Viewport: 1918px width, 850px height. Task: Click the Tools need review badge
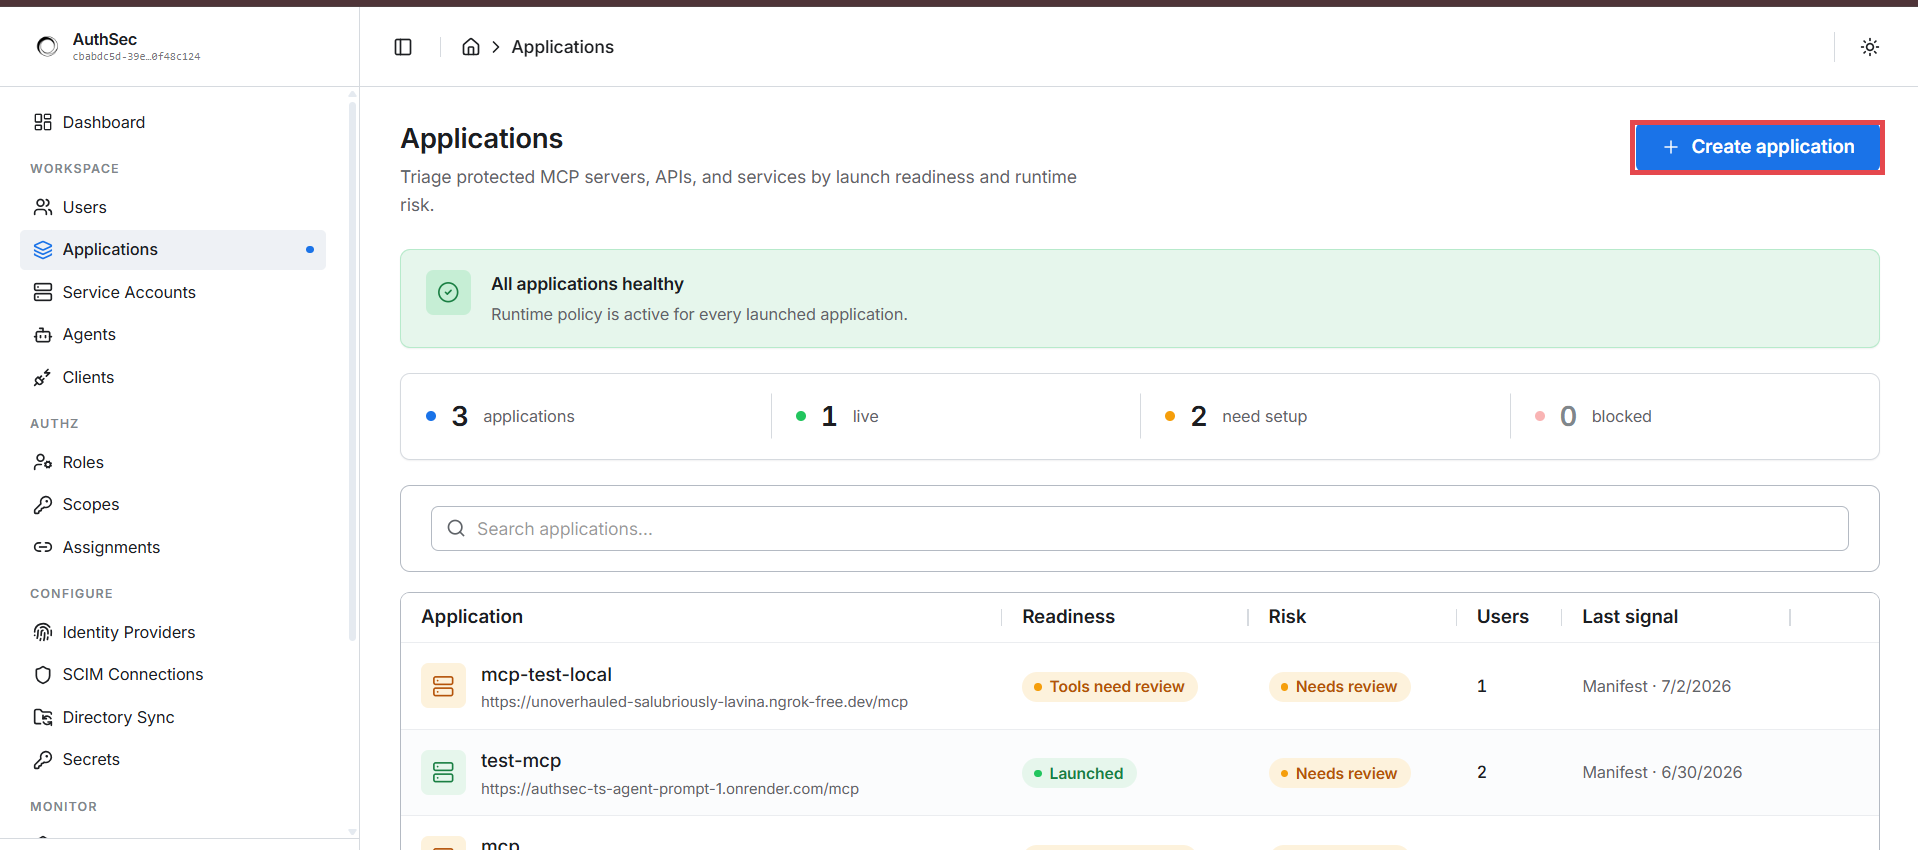1109,687
